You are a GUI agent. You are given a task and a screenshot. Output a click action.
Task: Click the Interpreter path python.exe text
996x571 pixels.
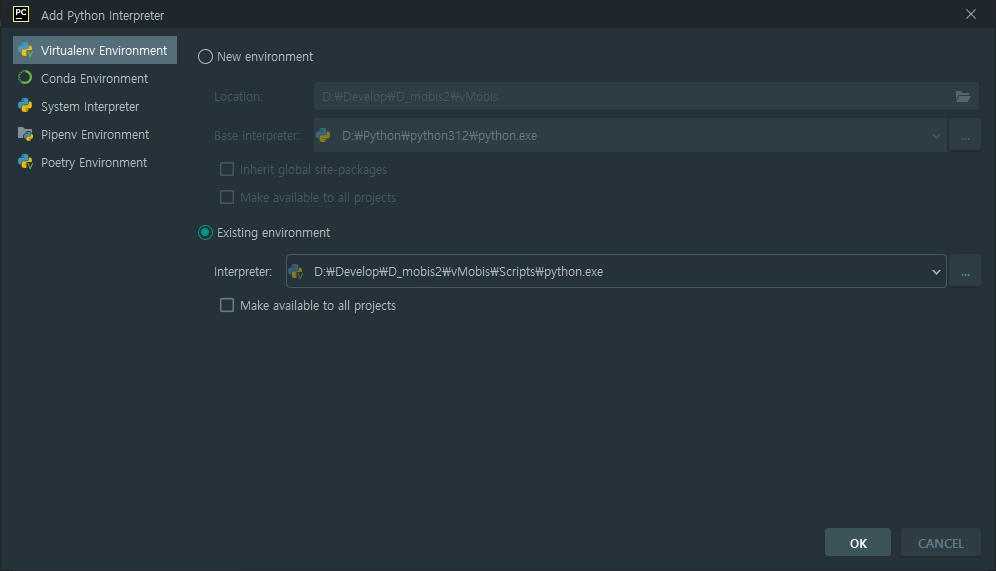click(x=459, y=272)
